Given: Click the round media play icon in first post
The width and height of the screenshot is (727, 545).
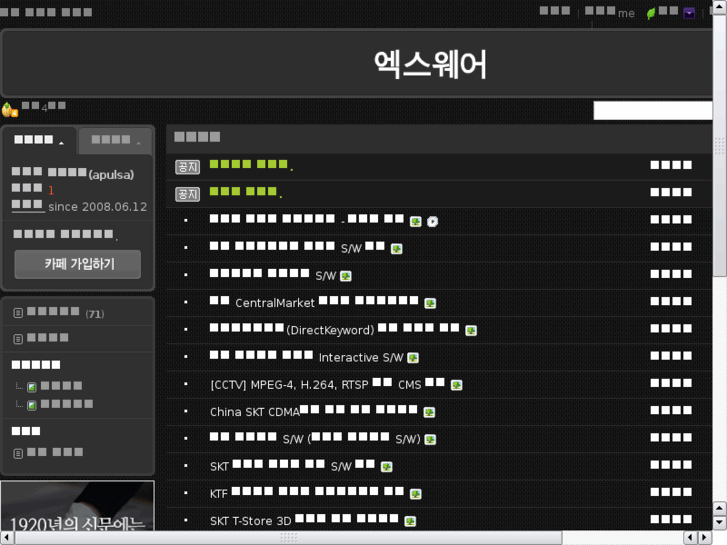Looking at the screenshot, I should [433, 222].
